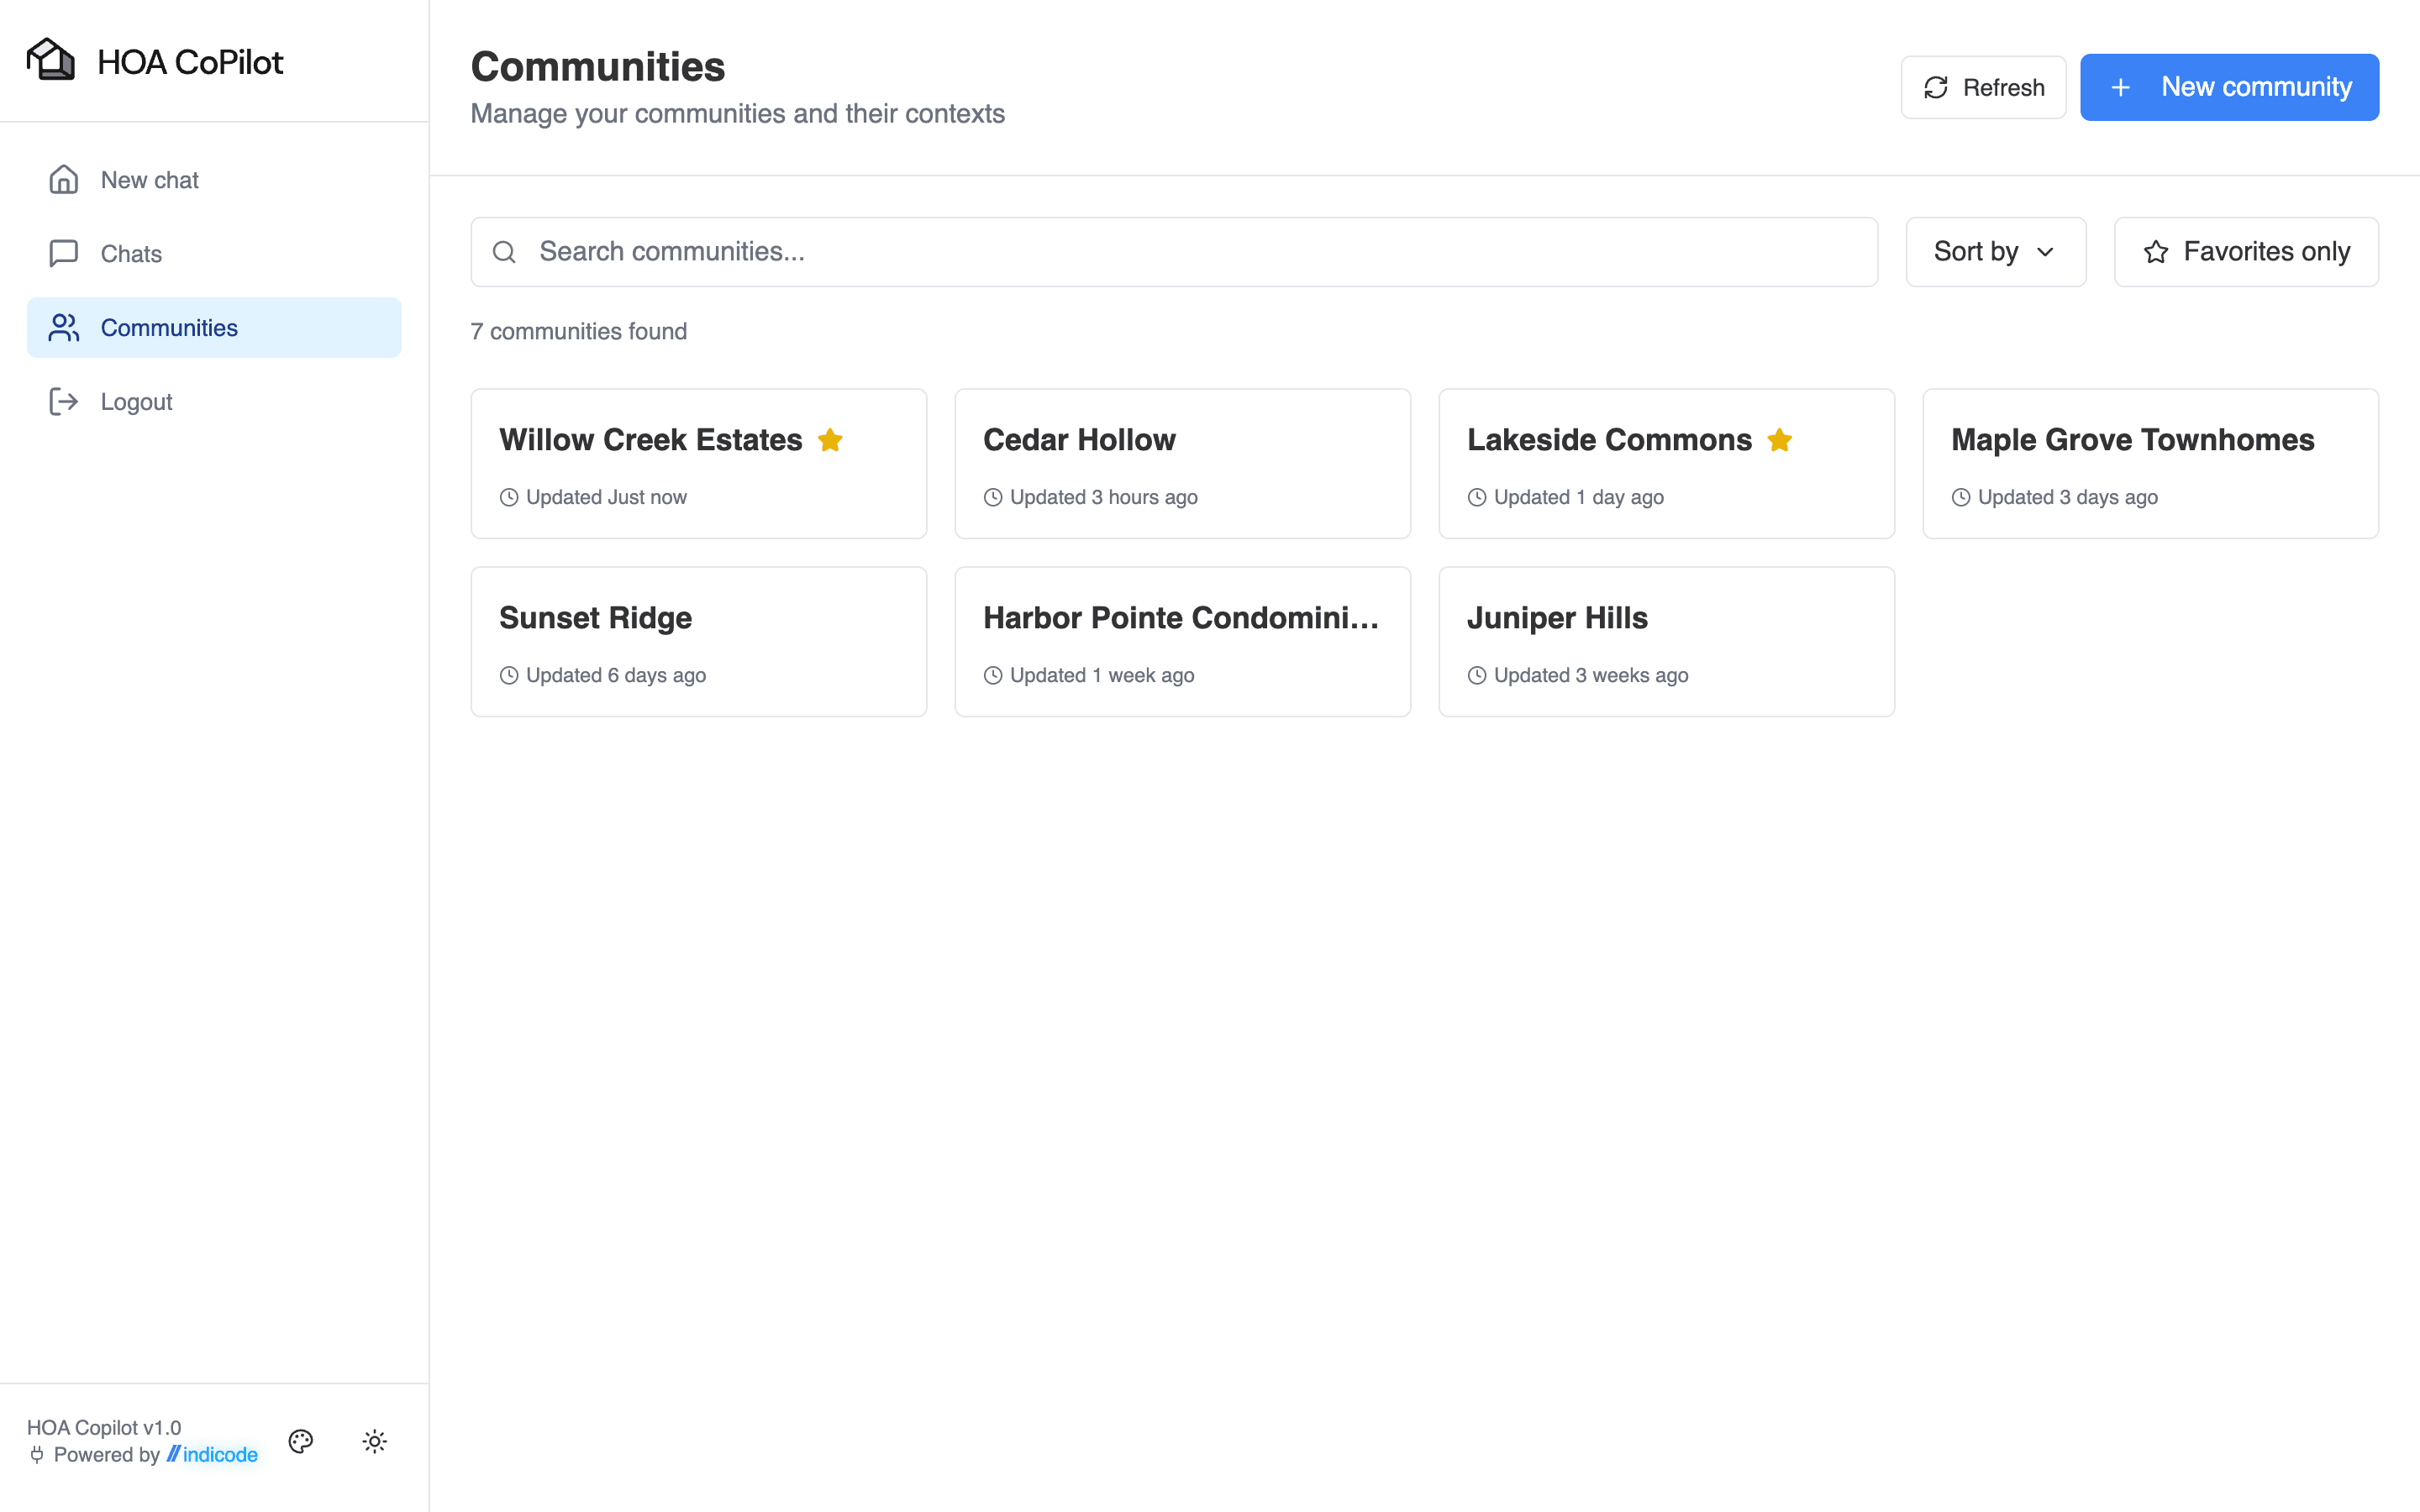The height and width of the screenshot is (1512, 2420).
Task: Click 'Updated 6 days ago' text
Action: (616, 675)
